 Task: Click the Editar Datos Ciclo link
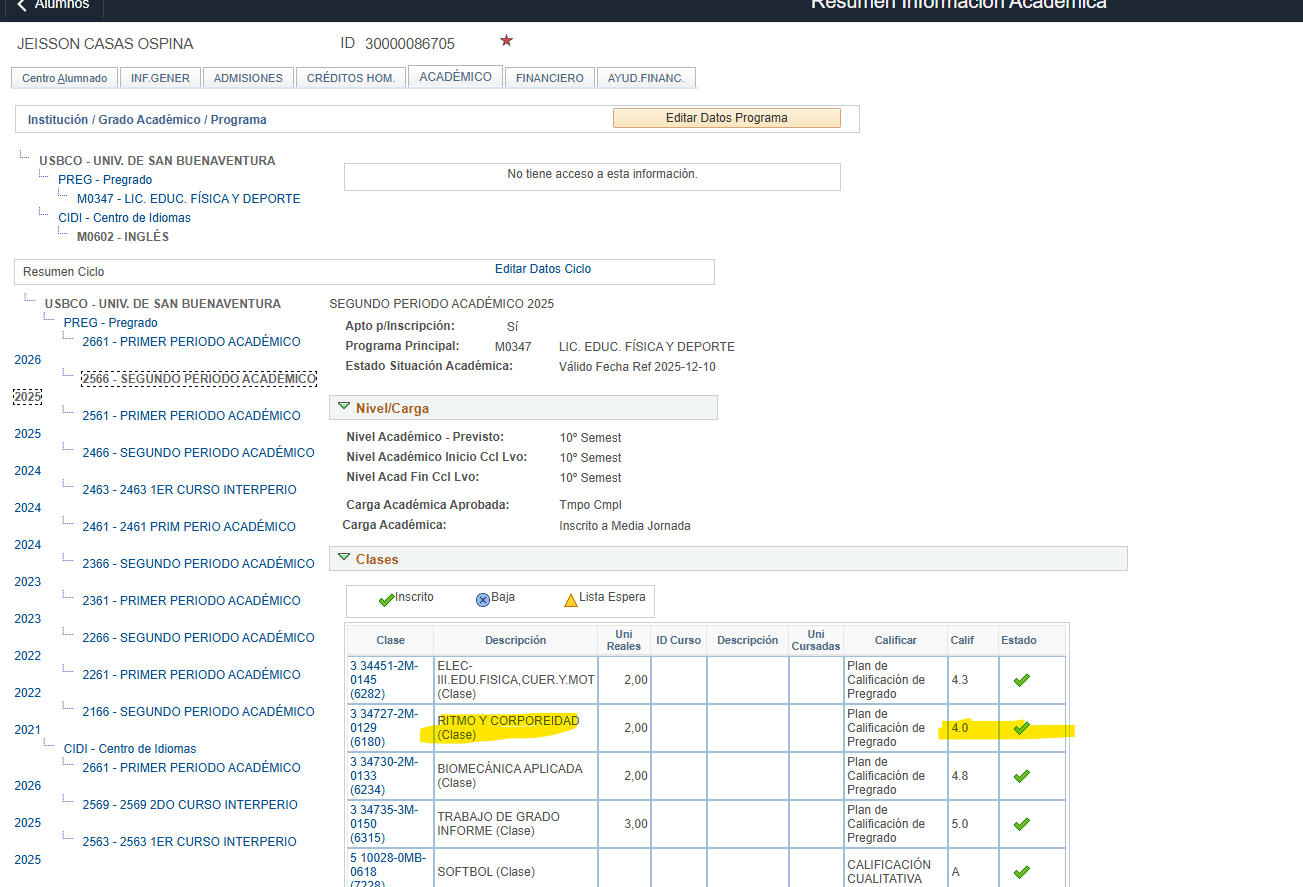(543, 269)
